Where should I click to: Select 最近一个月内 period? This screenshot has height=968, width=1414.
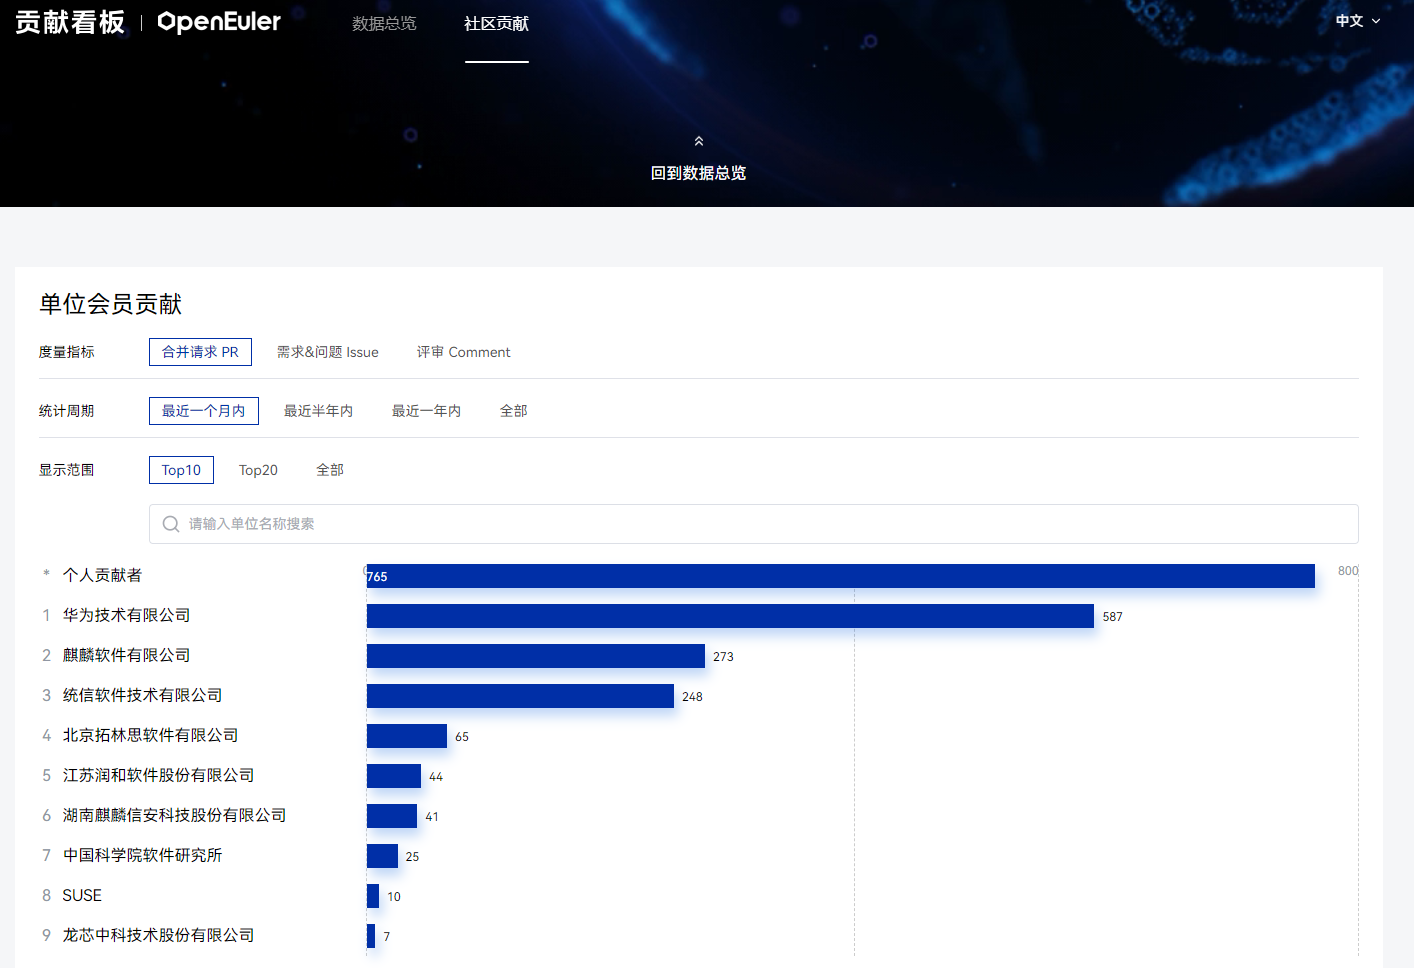[x=204, y=411]
